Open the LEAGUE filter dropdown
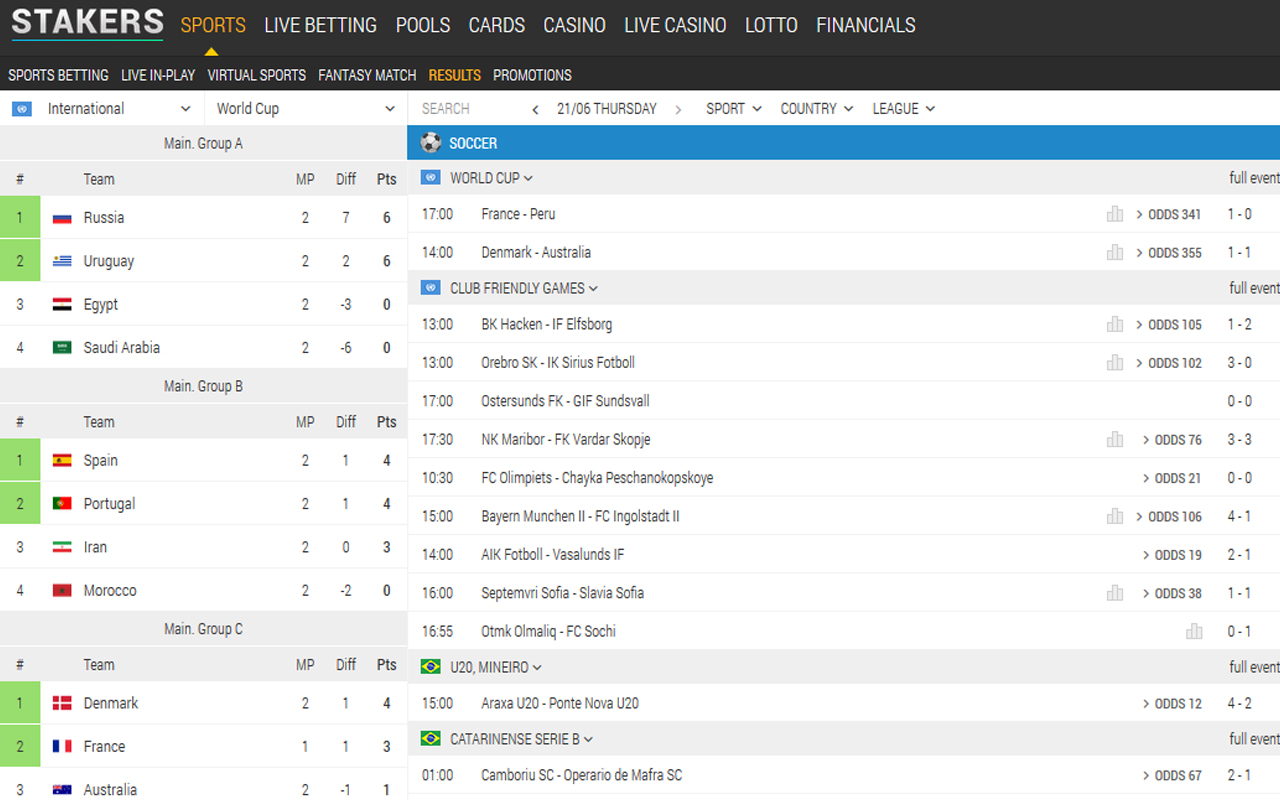Image resolution: width=1280 pixels, height=800 pixels. 903,109
